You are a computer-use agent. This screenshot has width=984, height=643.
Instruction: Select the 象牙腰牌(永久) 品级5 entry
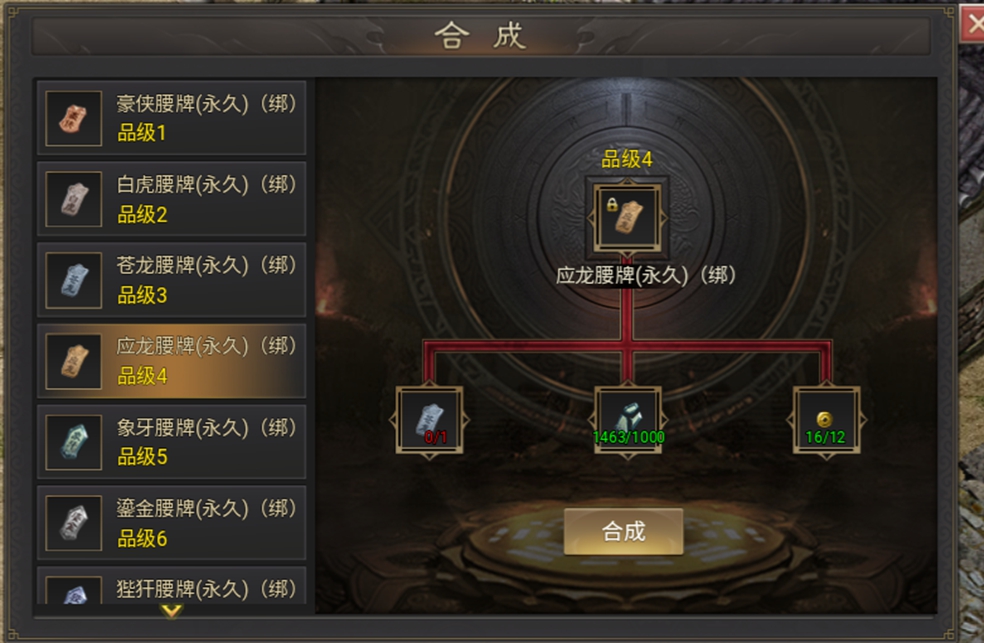[171, 442]
